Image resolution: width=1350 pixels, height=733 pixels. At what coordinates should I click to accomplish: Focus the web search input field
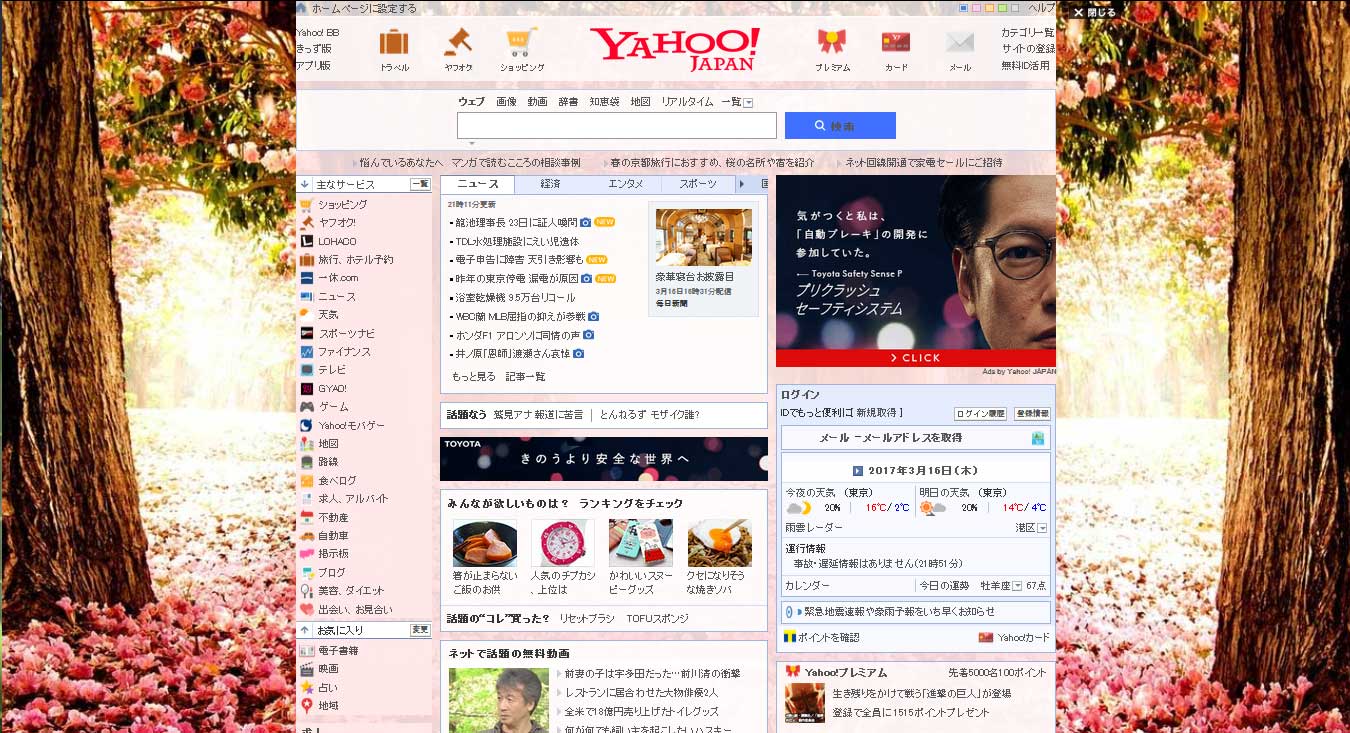[x=617, y=125]
